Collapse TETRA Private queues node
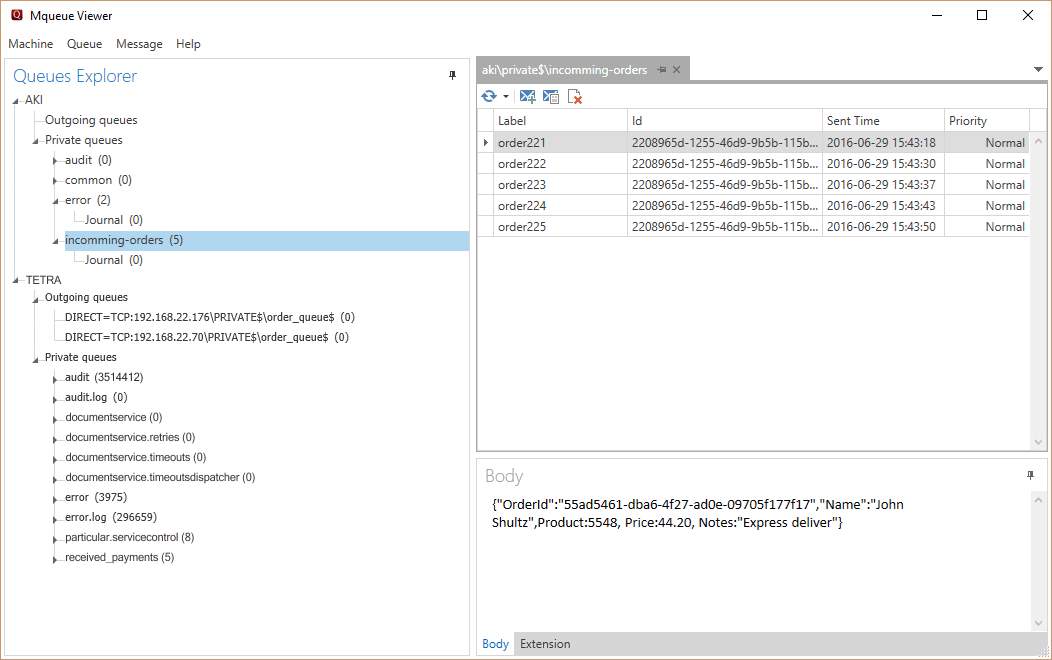 (36, 360)
